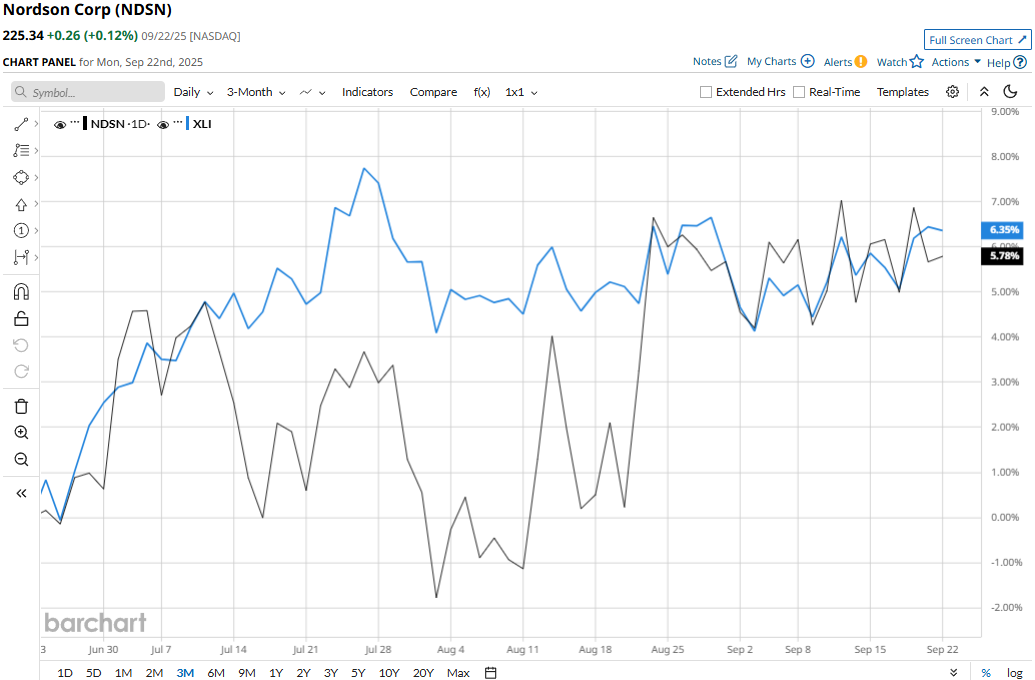The width and height of the screenshot is (1035, 680).
Task: Open the 1x1 grid layout dropdown
Action: coord(521,92)
